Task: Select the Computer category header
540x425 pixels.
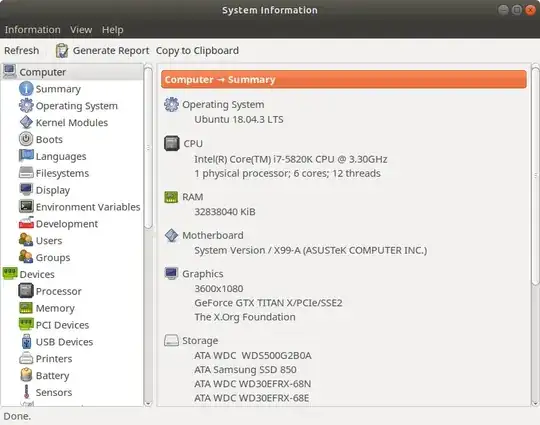Action: point(42,72)
